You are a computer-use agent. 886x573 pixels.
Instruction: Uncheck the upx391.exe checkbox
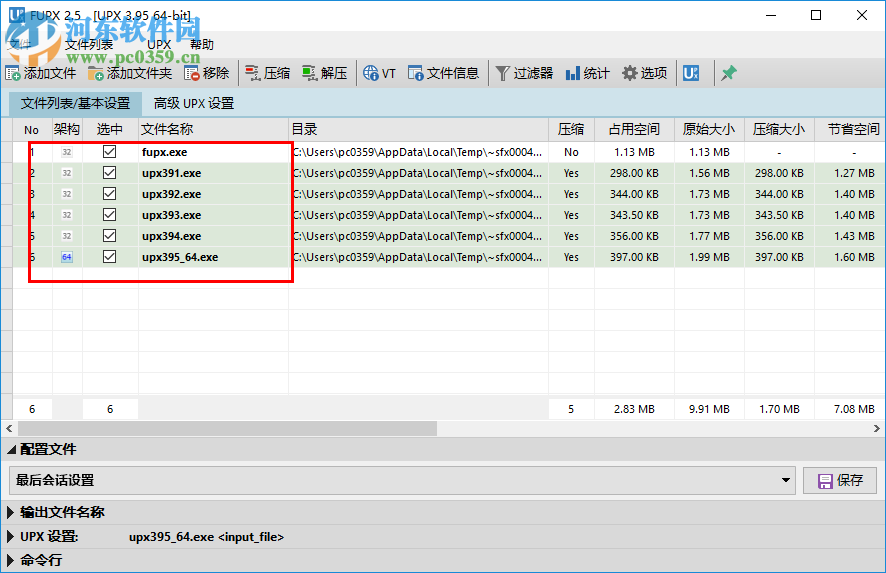pos(110,172)
